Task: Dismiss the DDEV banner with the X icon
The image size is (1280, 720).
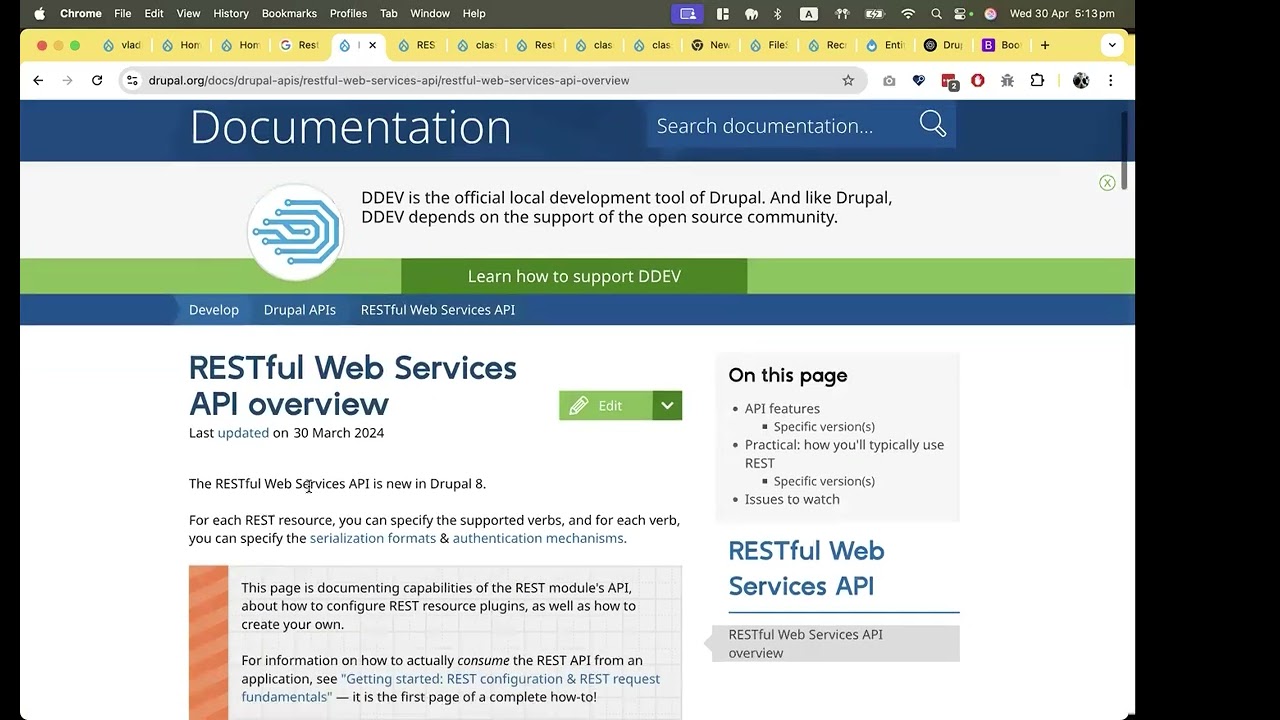Action: coord(1107,182)
